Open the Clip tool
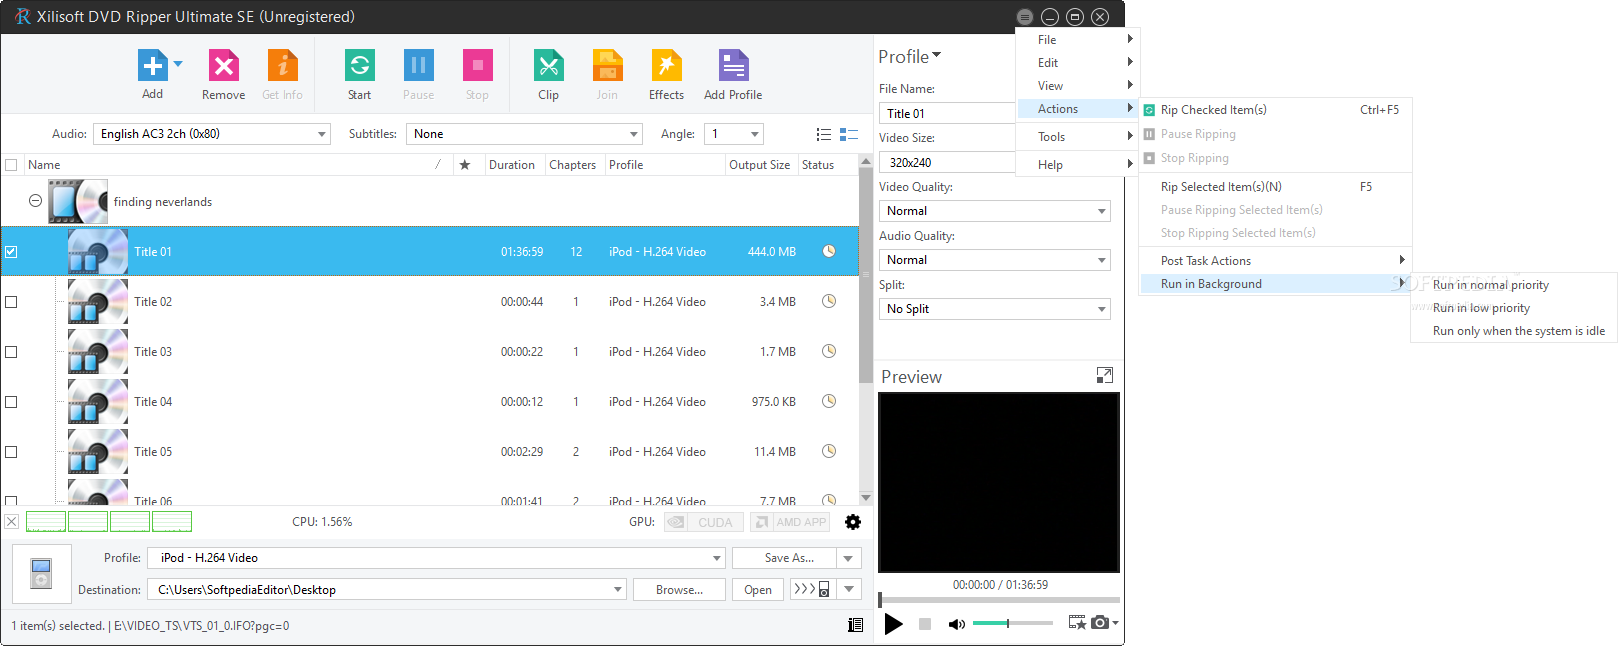The height and width of the screenshot is (646, 1618). point(548,66)
